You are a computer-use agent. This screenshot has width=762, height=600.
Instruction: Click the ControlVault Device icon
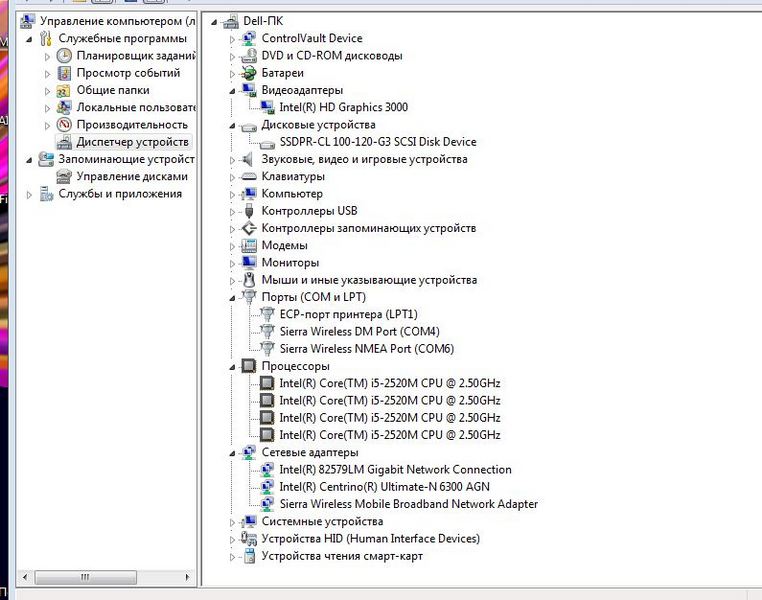[x=249, y=38]
